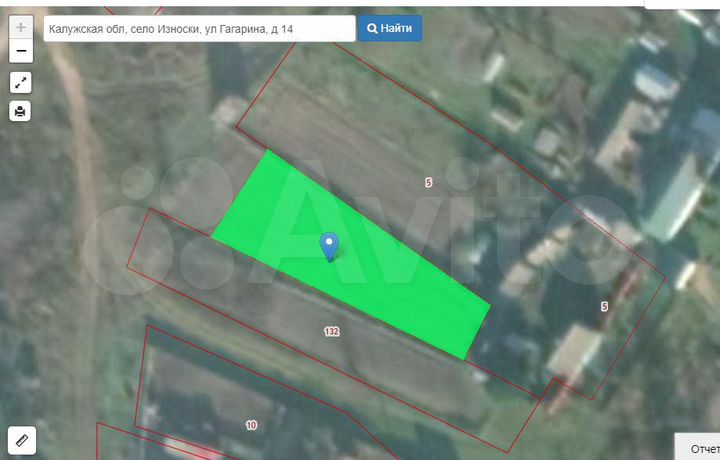720x460 pixels.
Task: Click parcel label 132
Action: [332, 331]
